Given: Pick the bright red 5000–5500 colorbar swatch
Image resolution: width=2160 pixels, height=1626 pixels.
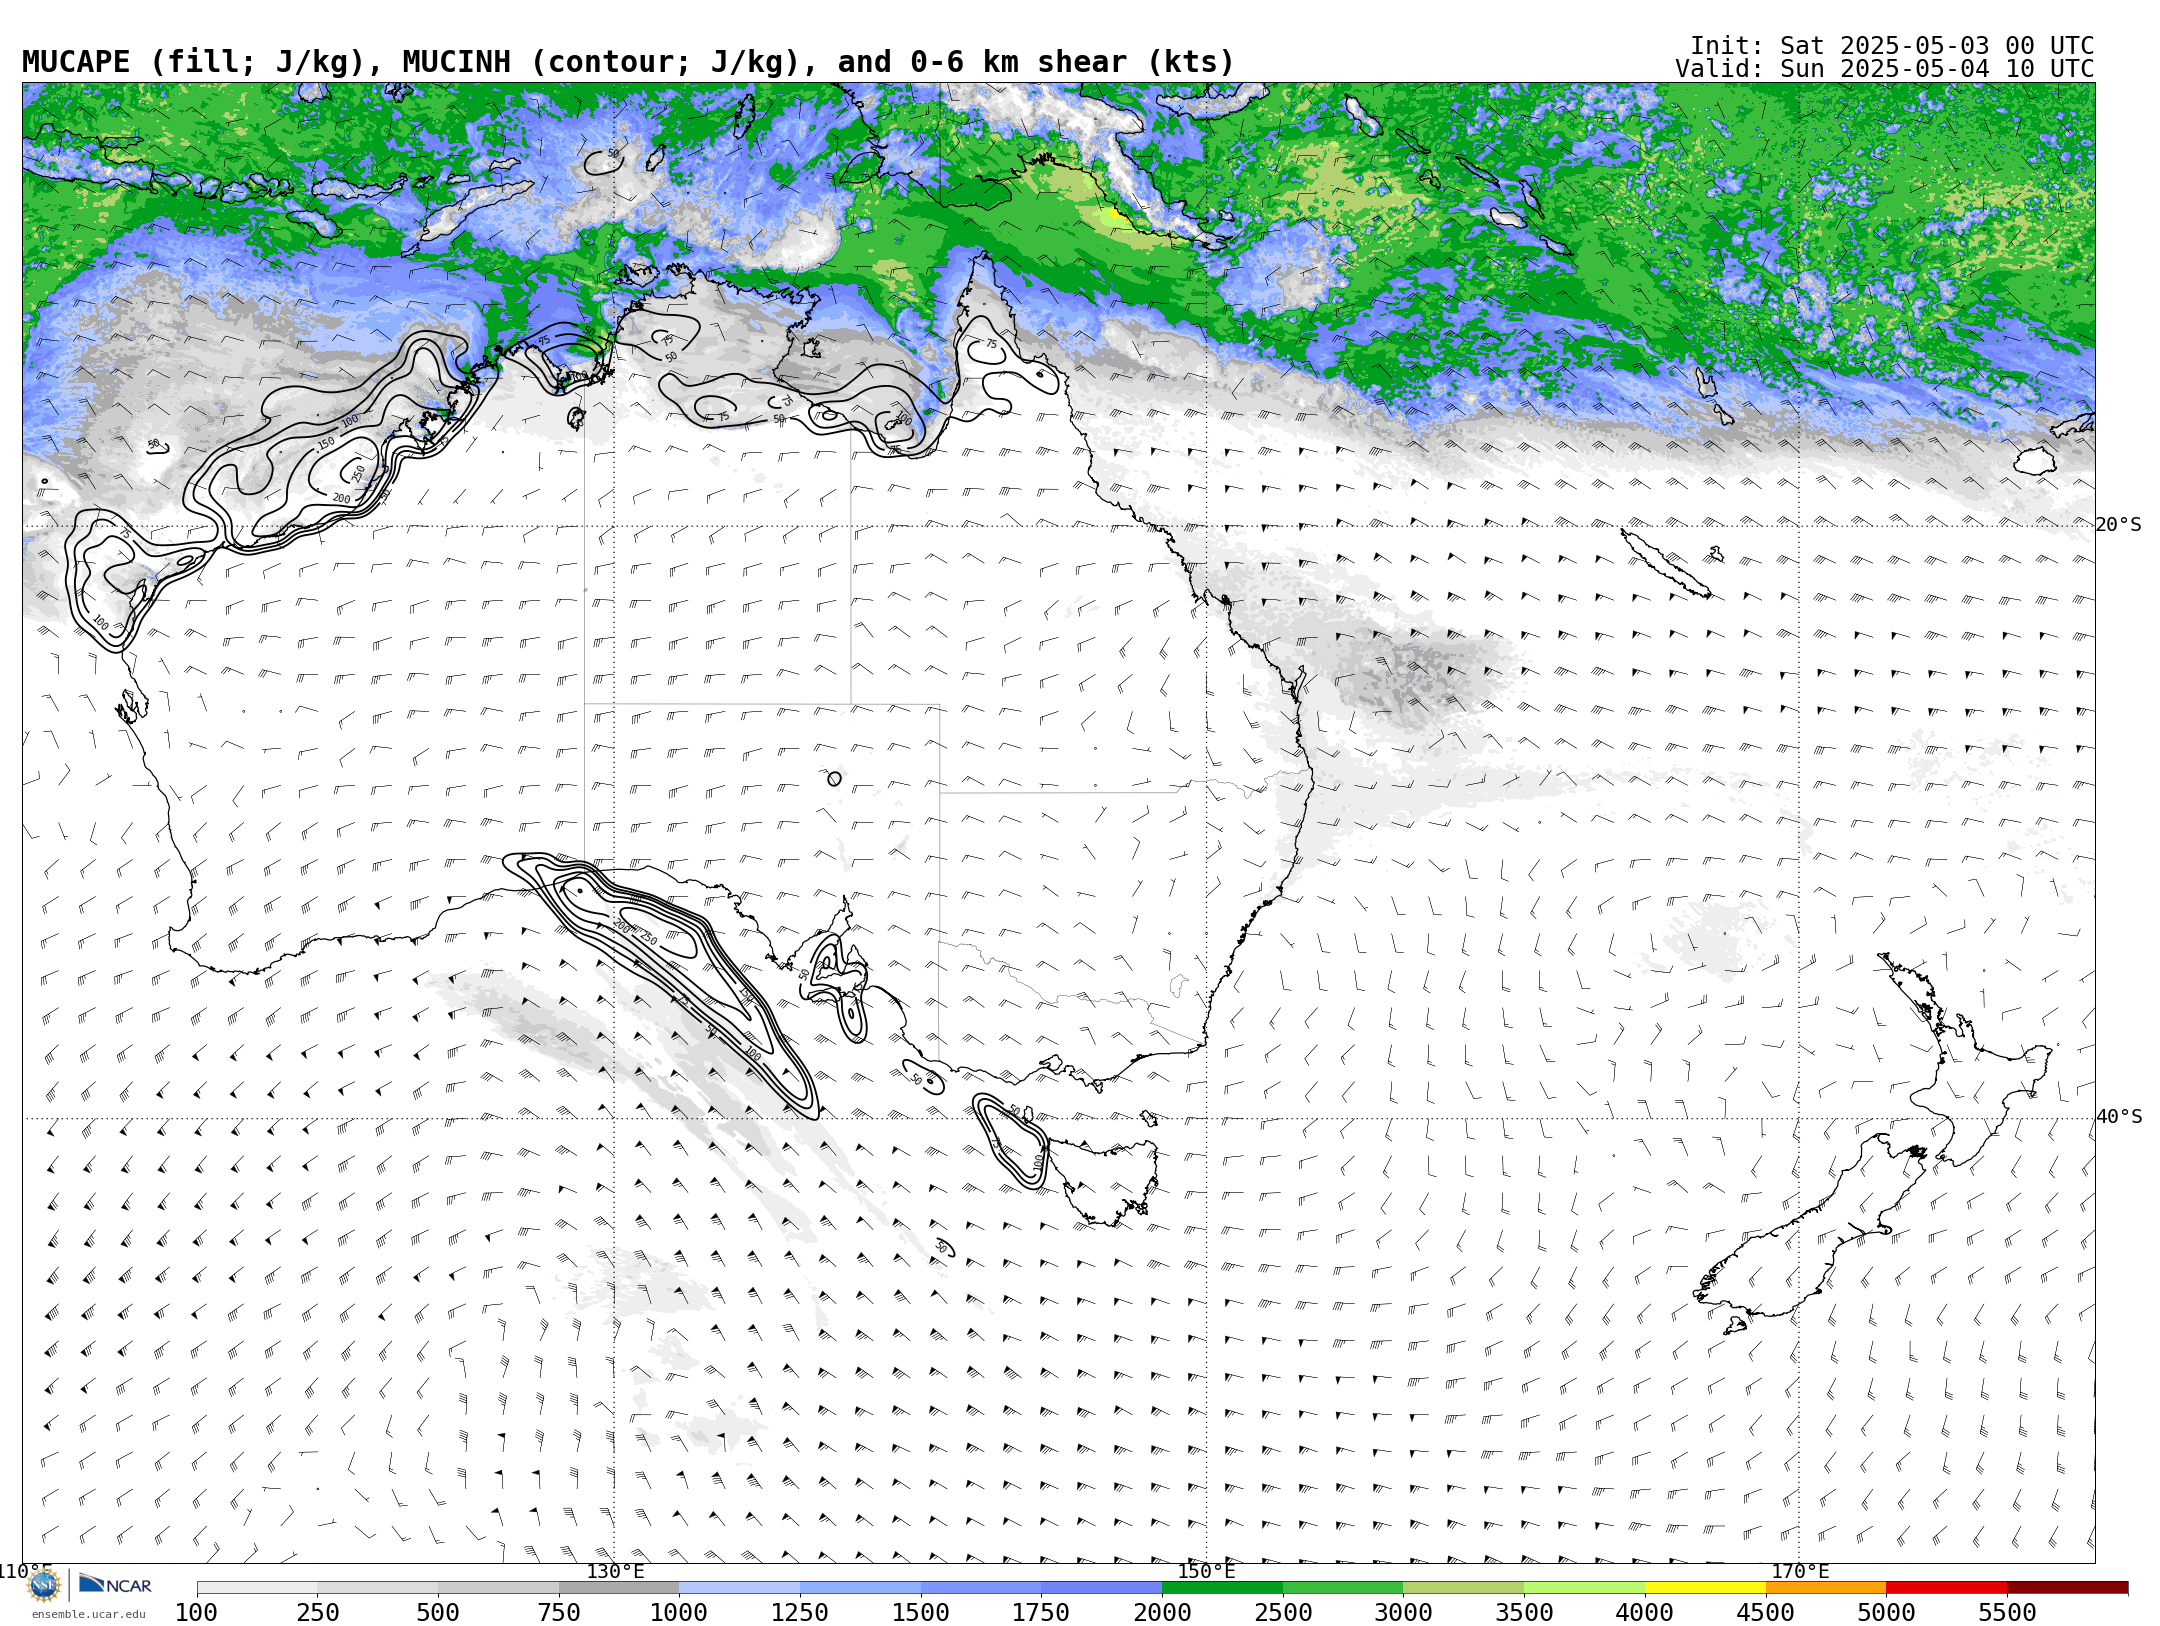Looking at the screenshot, I should tap(1947, 1588).
